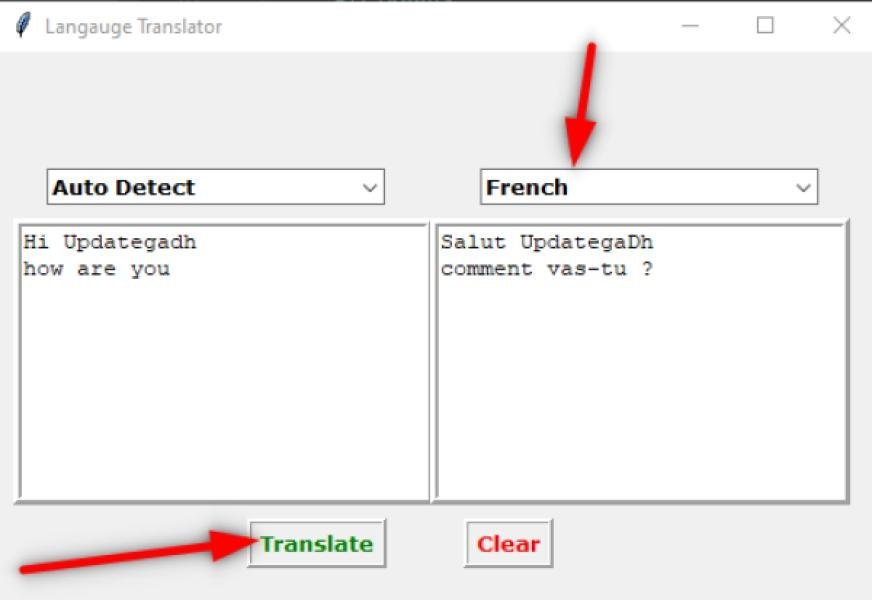Click the French translation 'Salut UpdategaDh'

coord(546,241)
